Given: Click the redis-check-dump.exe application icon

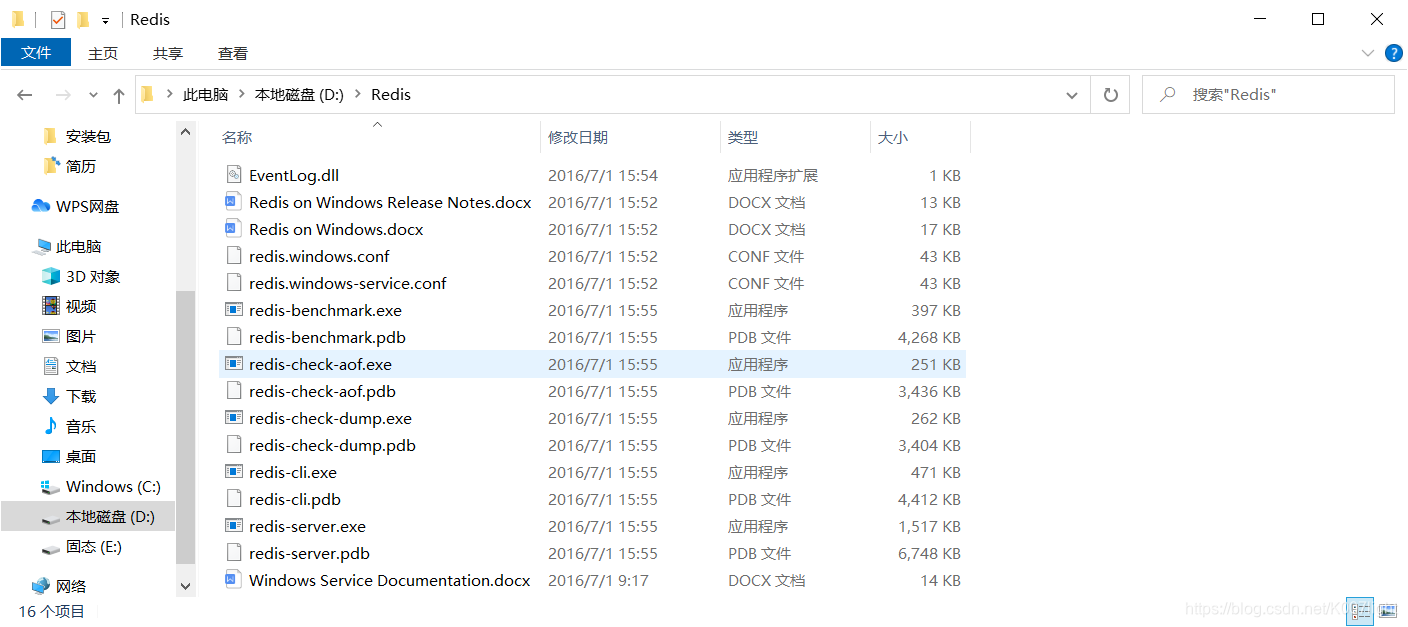Looking at the screenshot, I should point(234,418).
